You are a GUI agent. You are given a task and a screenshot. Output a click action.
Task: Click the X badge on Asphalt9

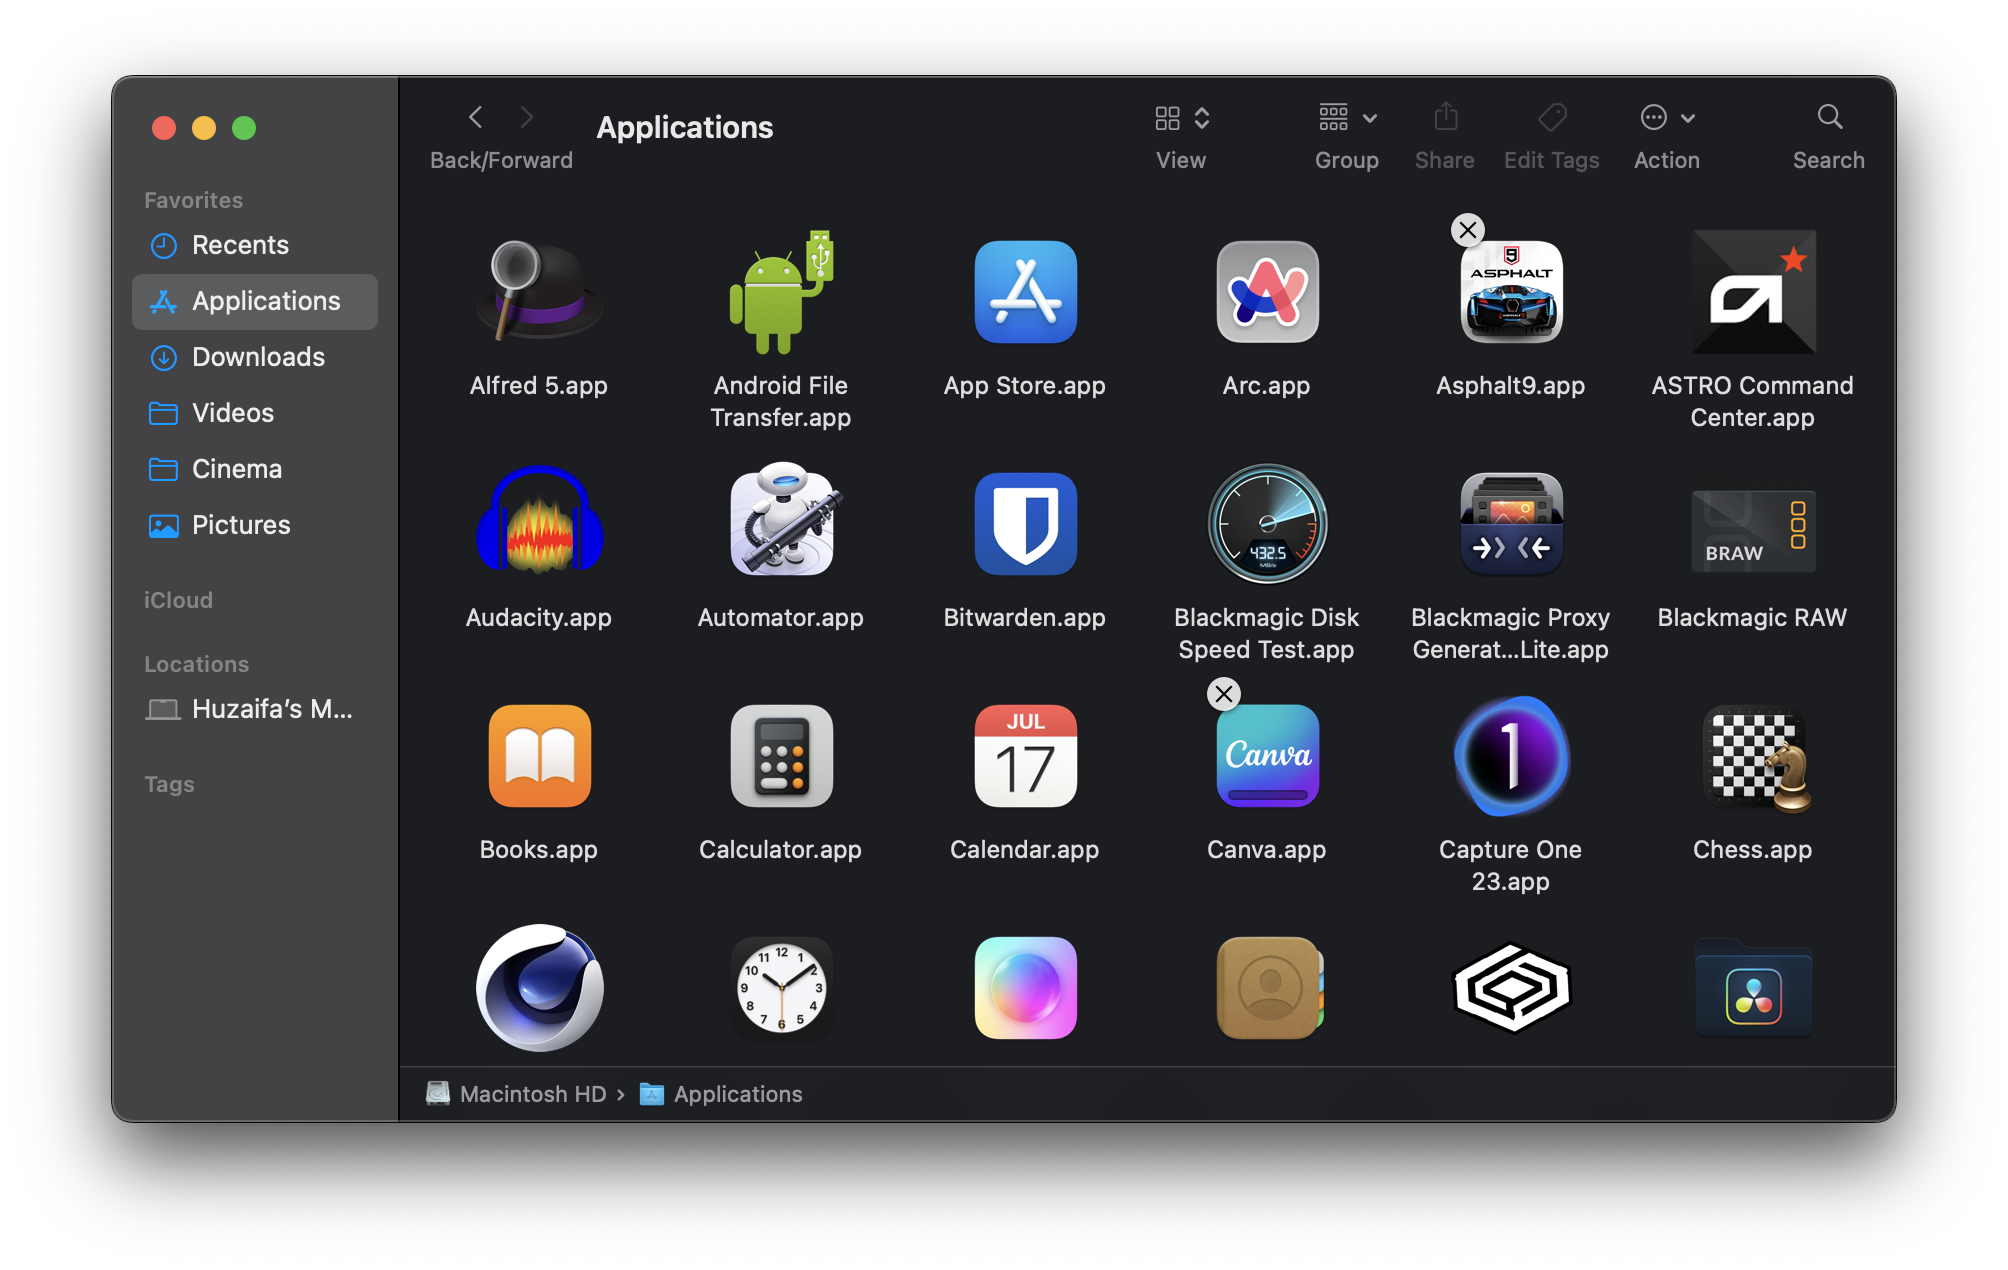1467,230
